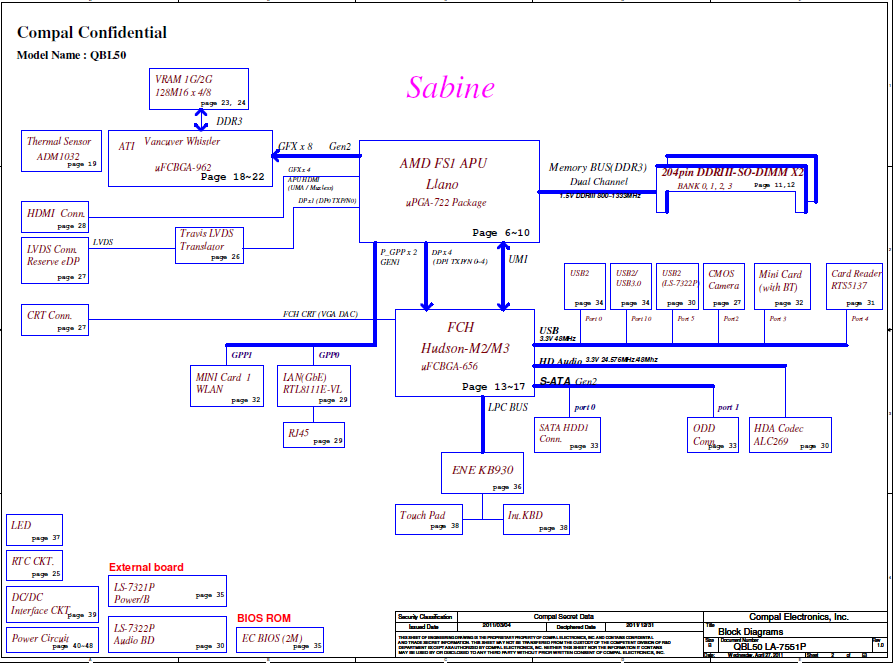Click the AMD FS1 APU Llano block
Viewport: 894px width, 665px height.
click(x=449, y=191)
